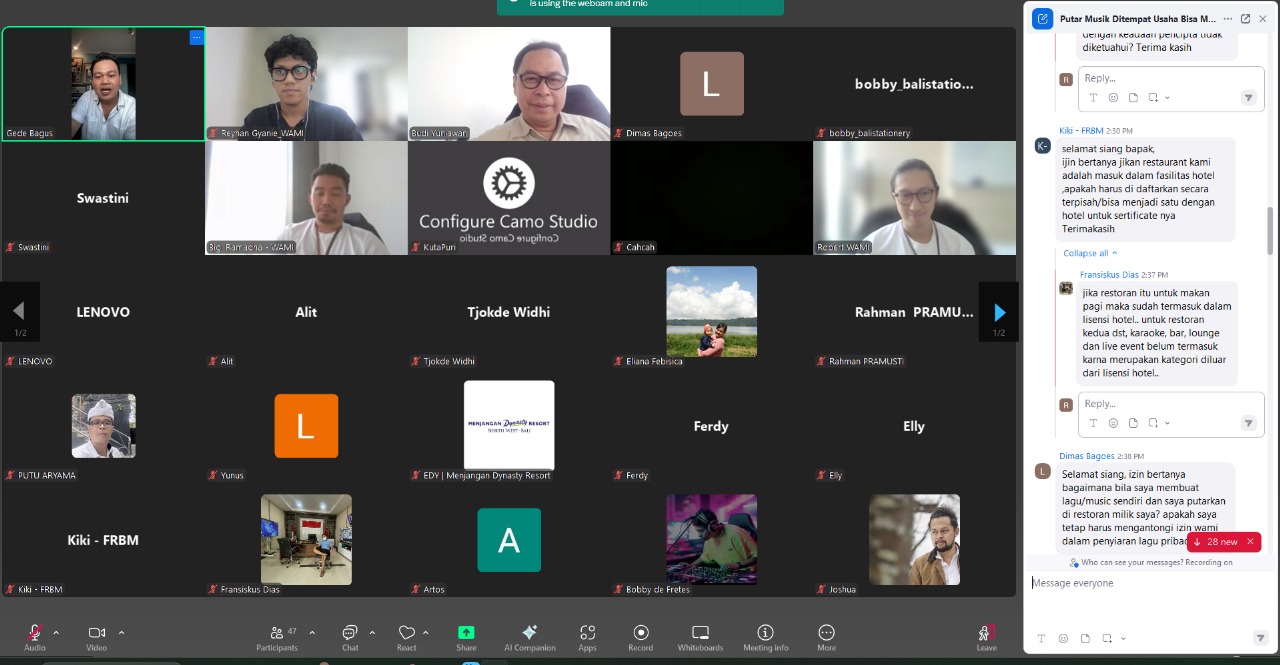The image size is (1280, 665).
Task: Show Meeting Info details
Action: pos(765,637)
